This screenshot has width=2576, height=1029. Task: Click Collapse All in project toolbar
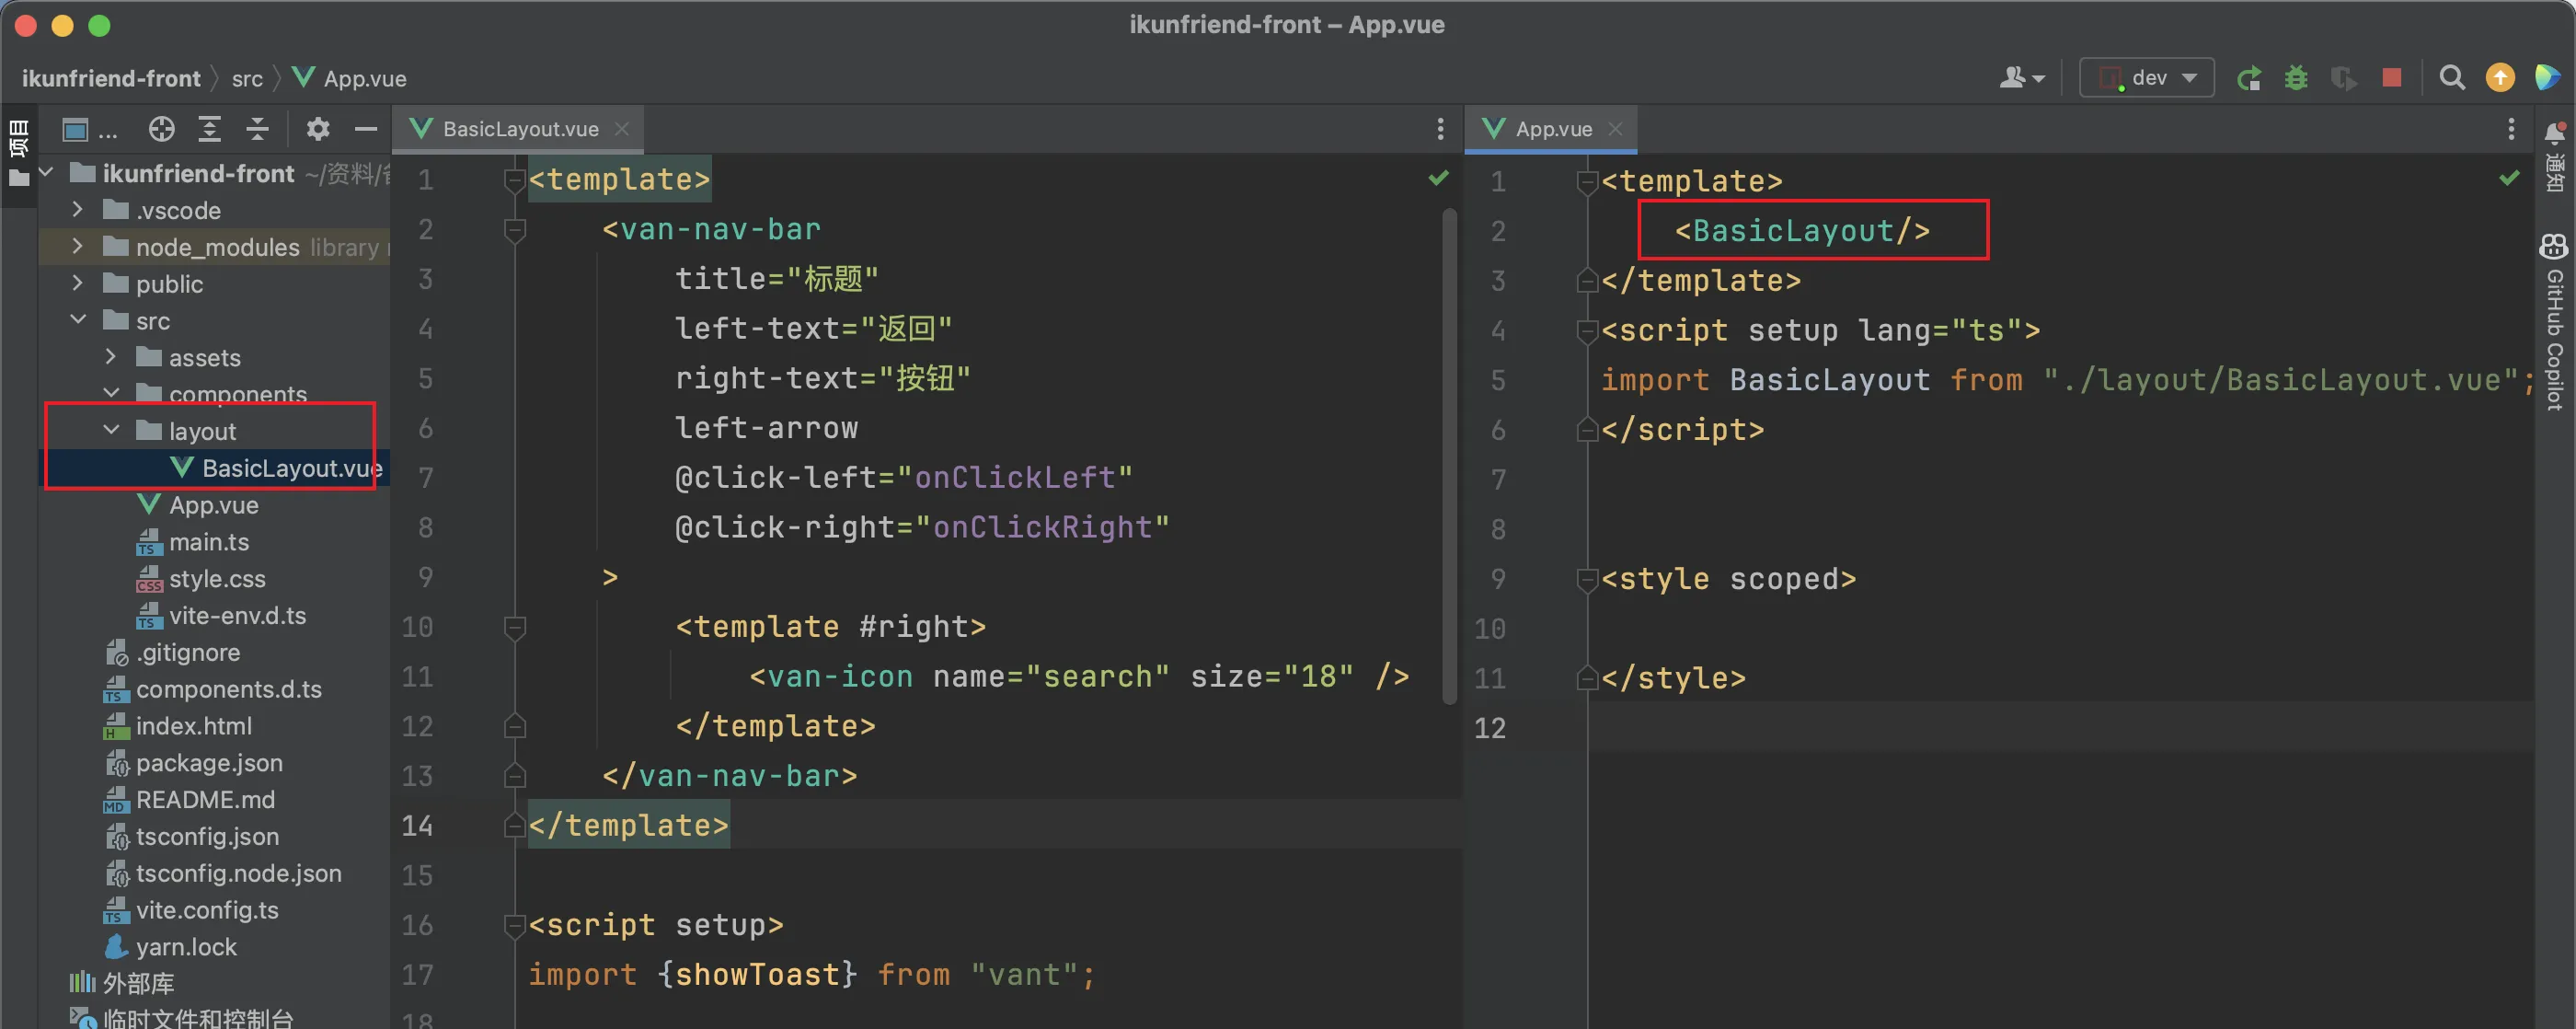click(x=257, y=129)
